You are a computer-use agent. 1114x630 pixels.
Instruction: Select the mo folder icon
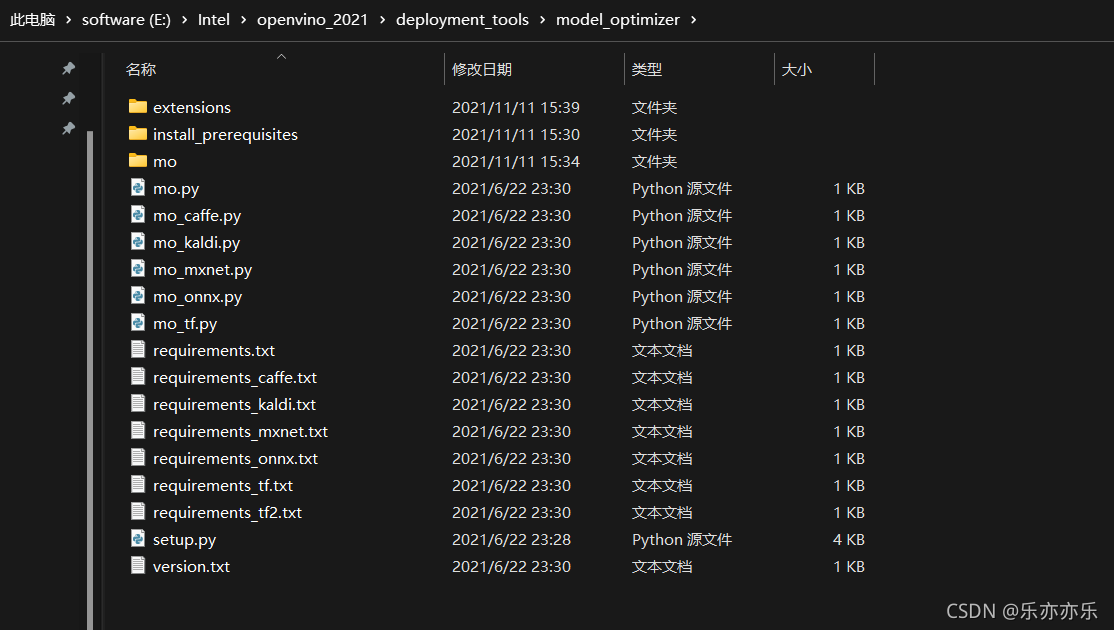point(138,161)
